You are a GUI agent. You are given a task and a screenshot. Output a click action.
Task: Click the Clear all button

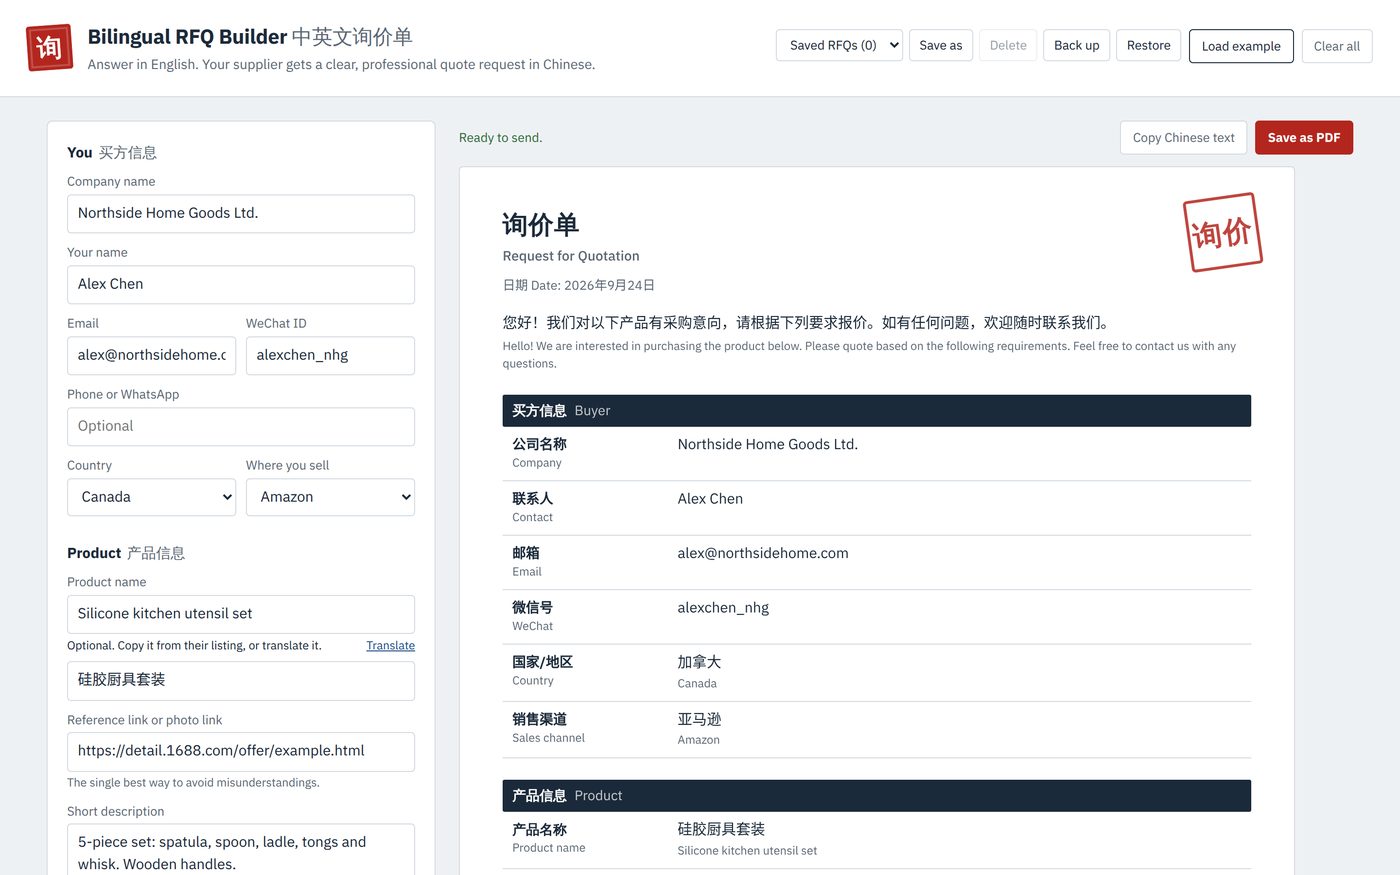pyautogui.click(x=1336, y=46)
